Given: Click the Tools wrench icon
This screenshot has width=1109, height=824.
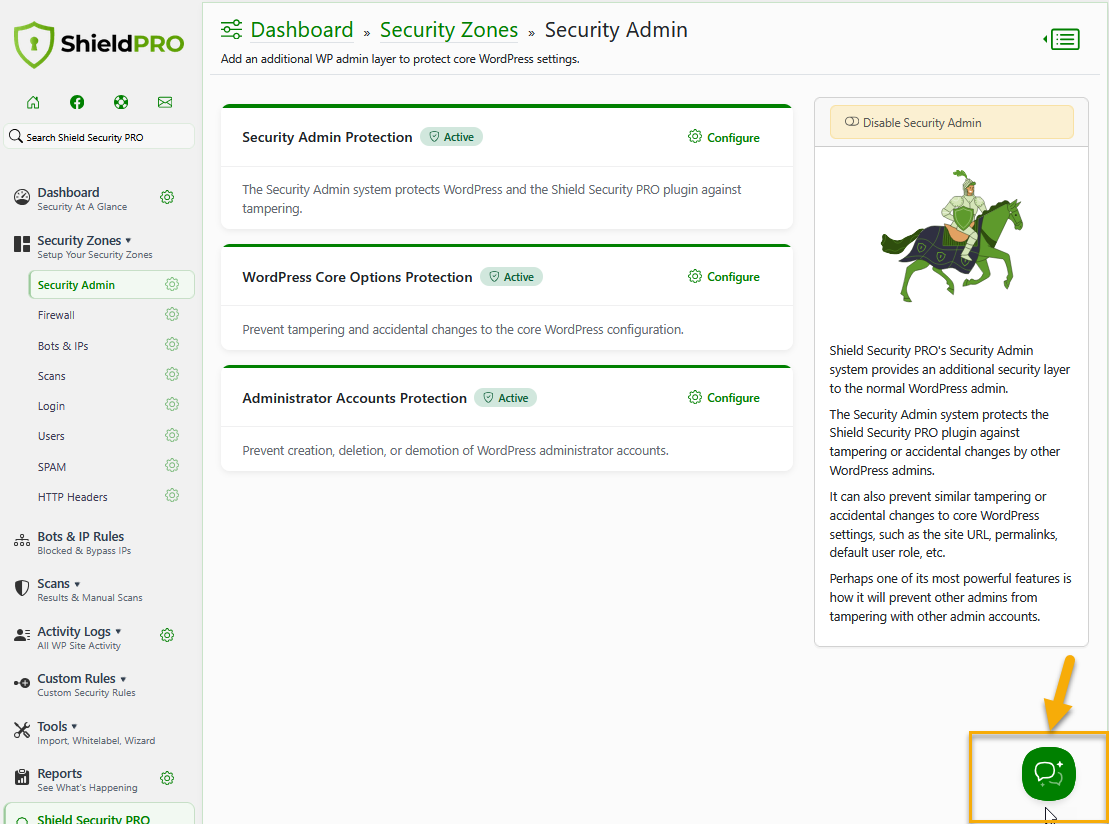Looking at the screenshot, I should tap(22, 731).
